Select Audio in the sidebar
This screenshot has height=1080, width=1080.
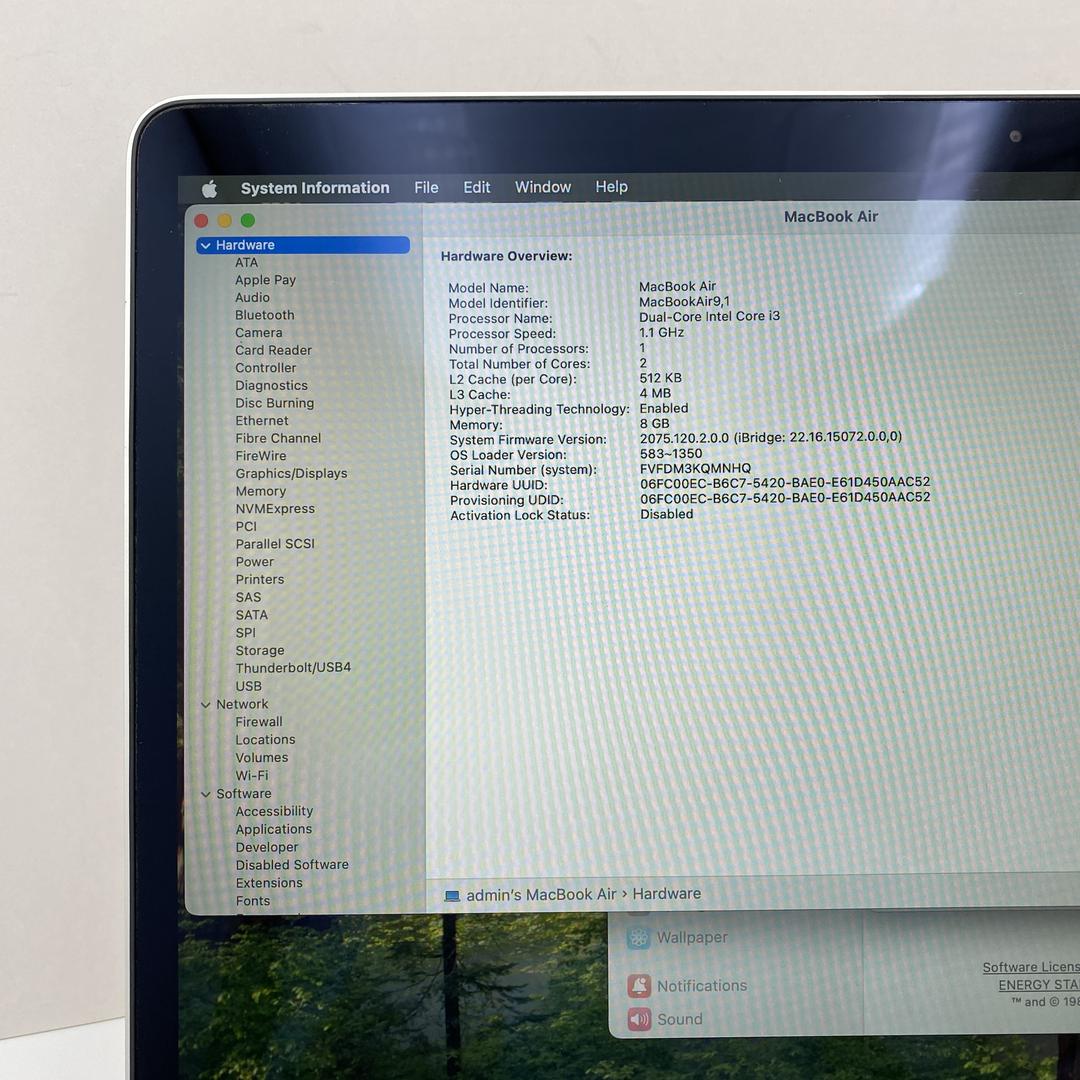(x=252, y=298)
